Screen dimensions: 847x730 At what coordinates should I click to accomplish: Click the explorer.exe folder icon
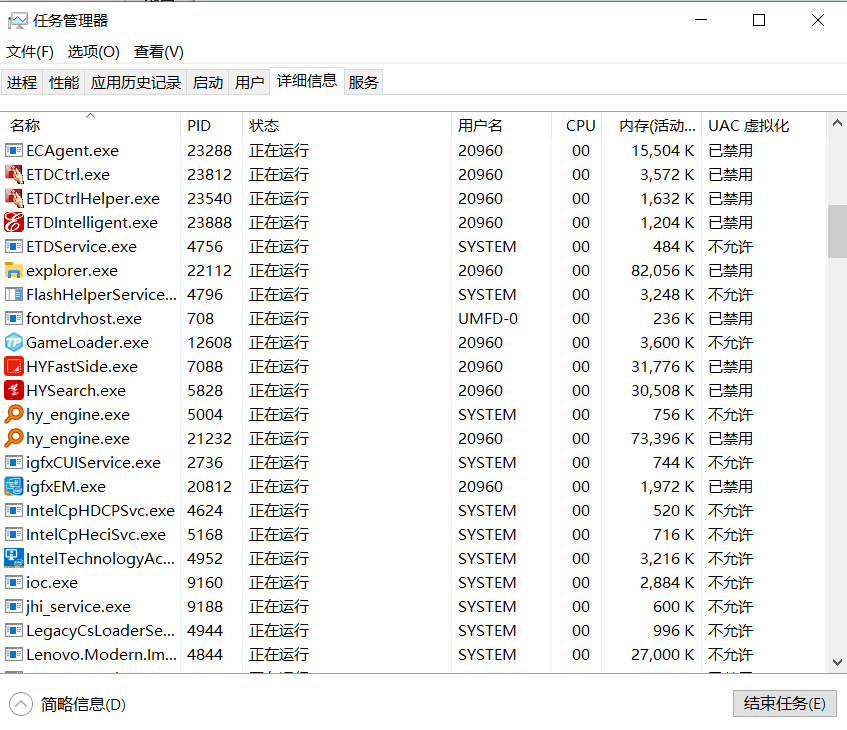point(14,270)
